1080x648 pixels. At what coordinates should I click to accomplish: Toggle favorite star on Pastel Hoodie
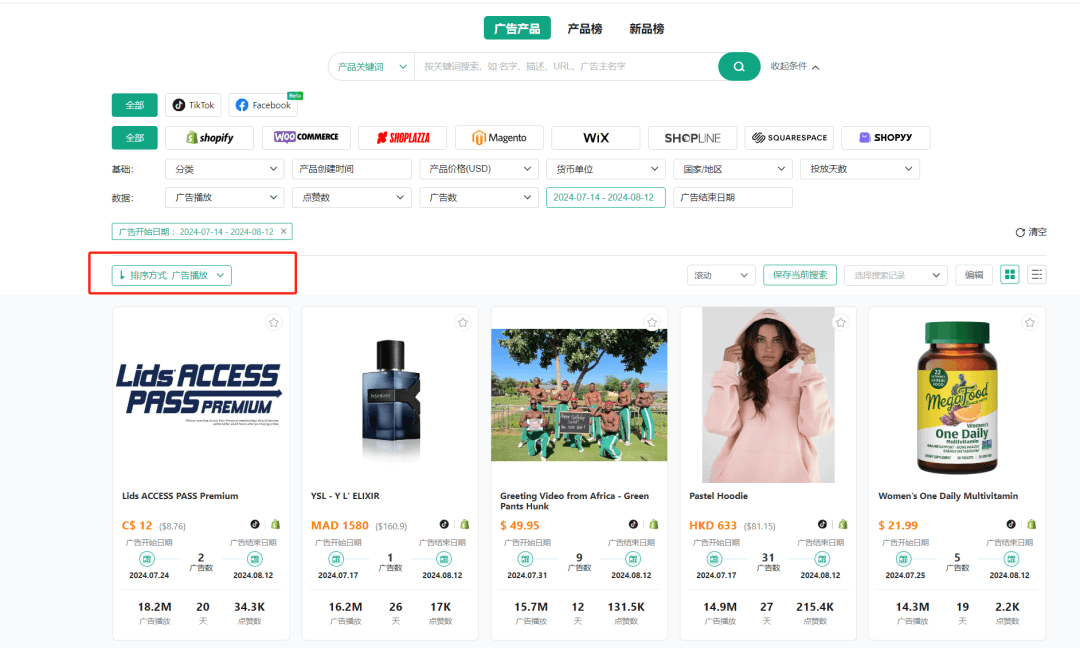pyautogui.click(x=840, y=322)
